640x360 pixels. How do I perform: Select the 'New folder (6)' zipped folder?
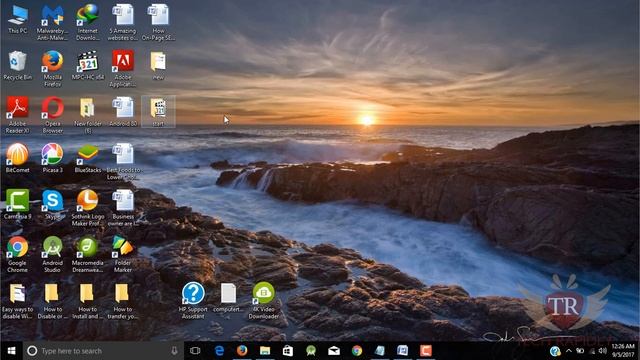click(87, 116)
